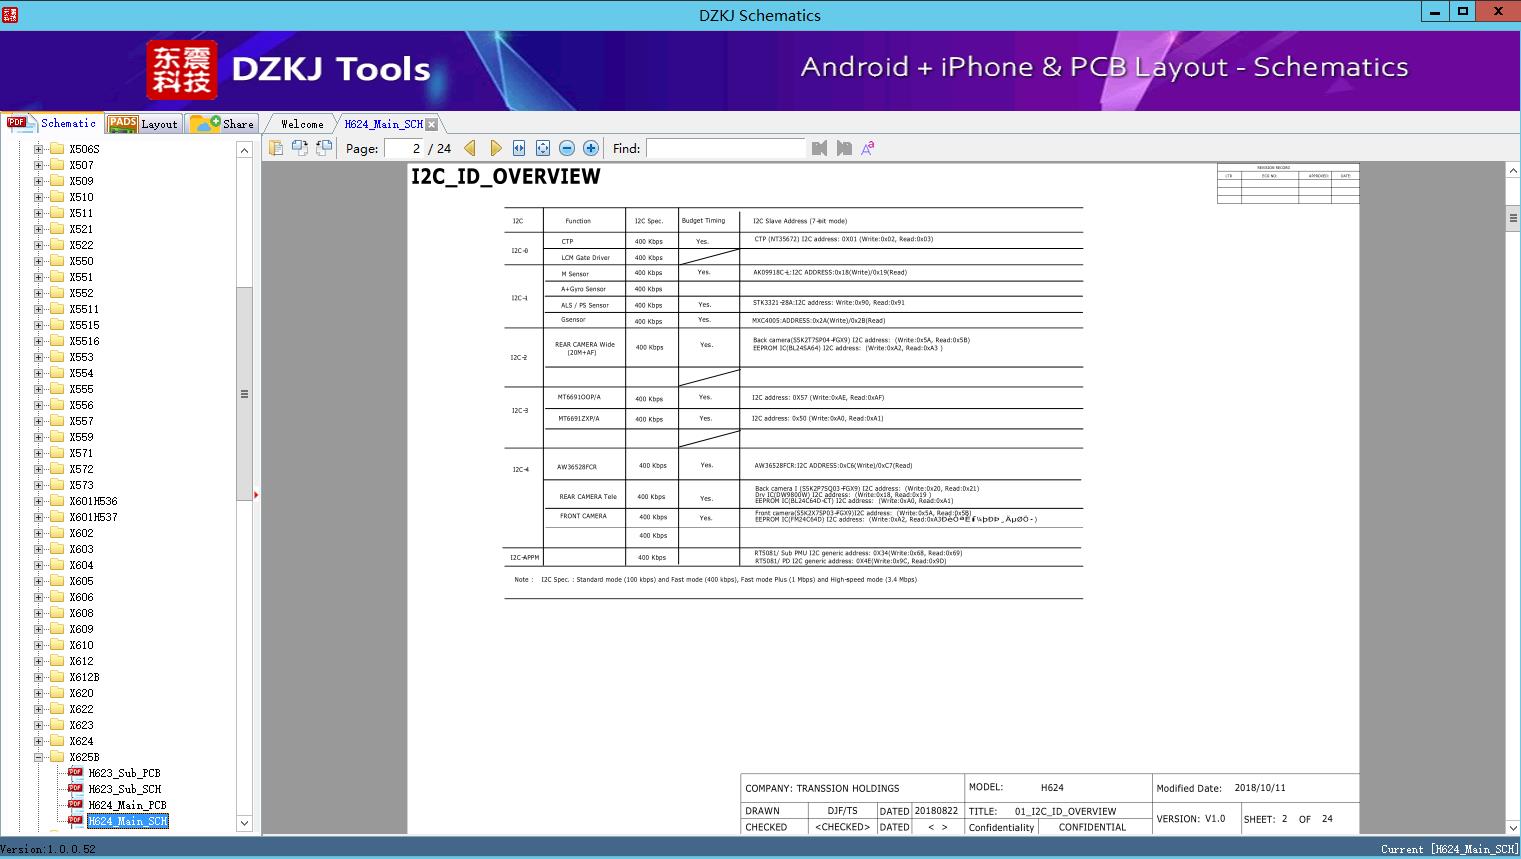
Task: Click the copy pages toolbar icon
Action: point(275,148)
